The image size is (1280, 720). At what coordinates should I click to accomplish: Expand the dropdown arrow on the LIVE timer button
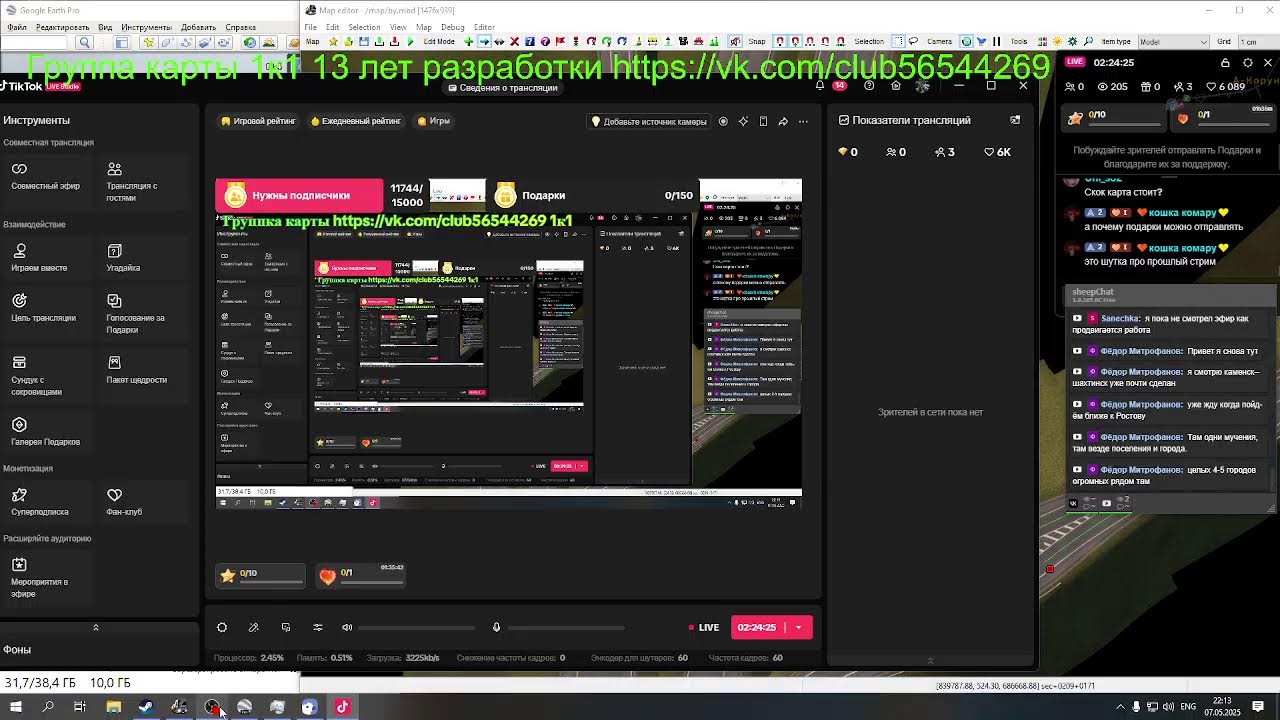(x=798, y=627)
